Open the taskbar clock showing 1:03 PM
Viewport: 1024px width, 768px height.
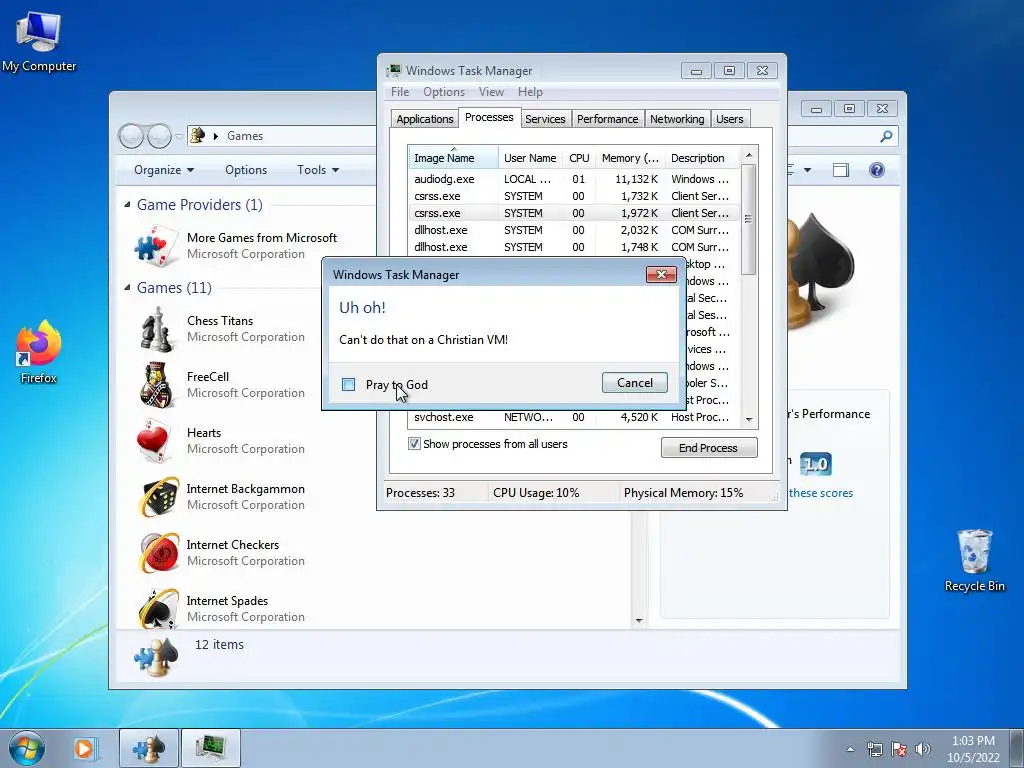pos(973,749)
